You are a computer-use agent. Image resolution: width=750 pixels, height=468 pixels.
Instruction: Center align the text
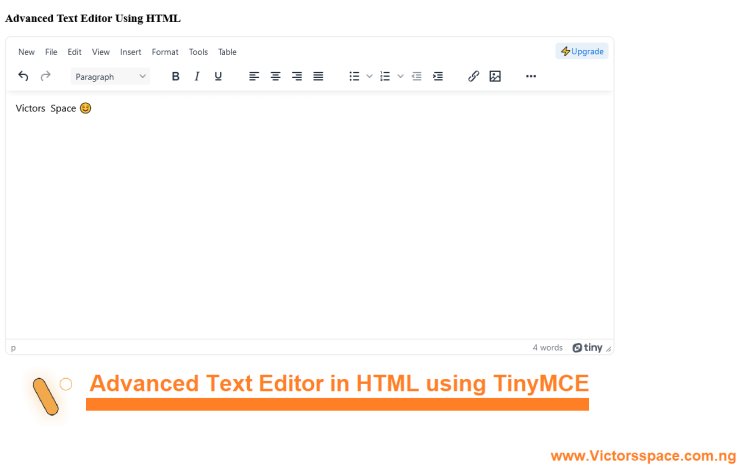(x=276, y=76)
